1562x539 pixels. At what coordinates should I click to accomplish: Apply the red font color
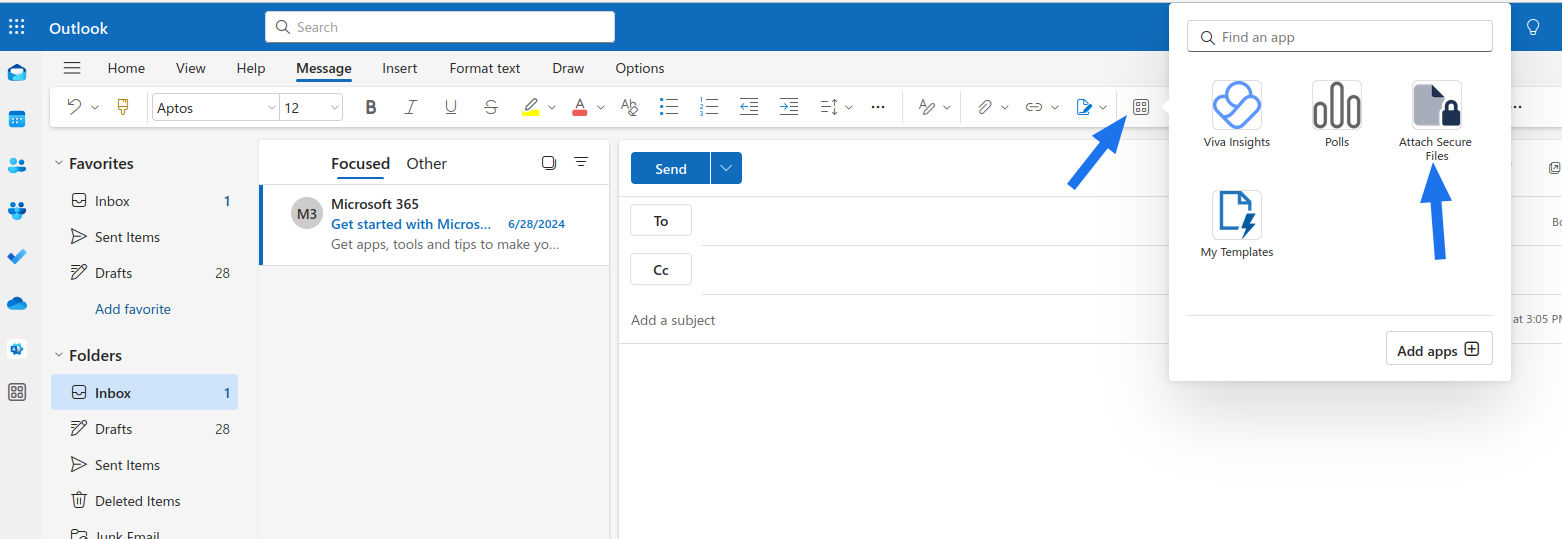tap(580, 107)
